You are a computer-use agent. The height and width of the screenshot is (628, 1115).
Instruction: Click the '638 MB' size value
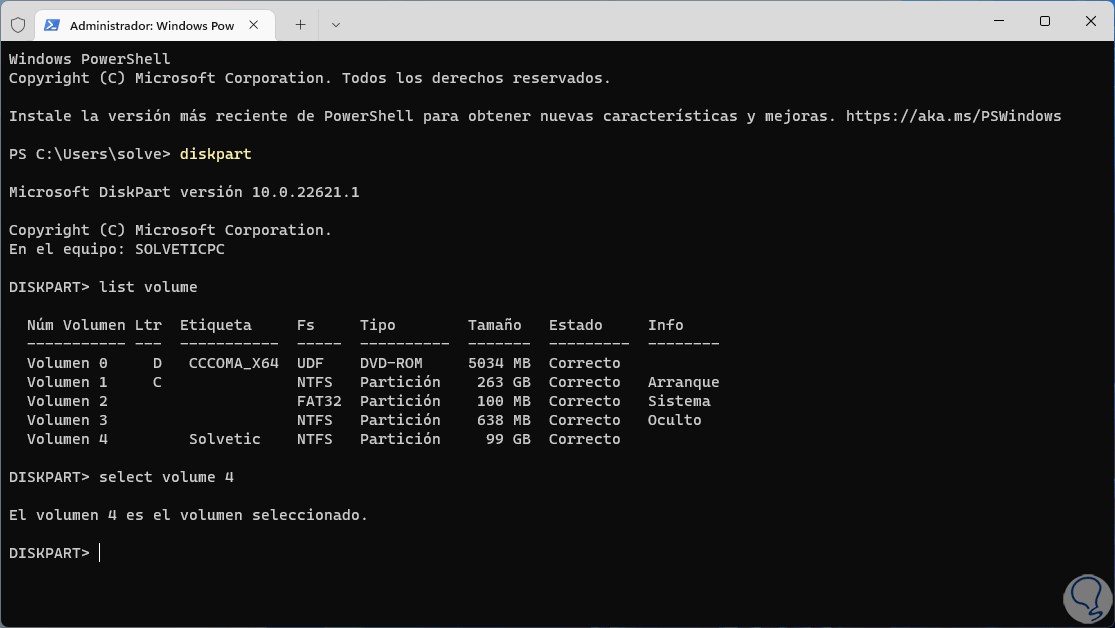pos(503,420)
